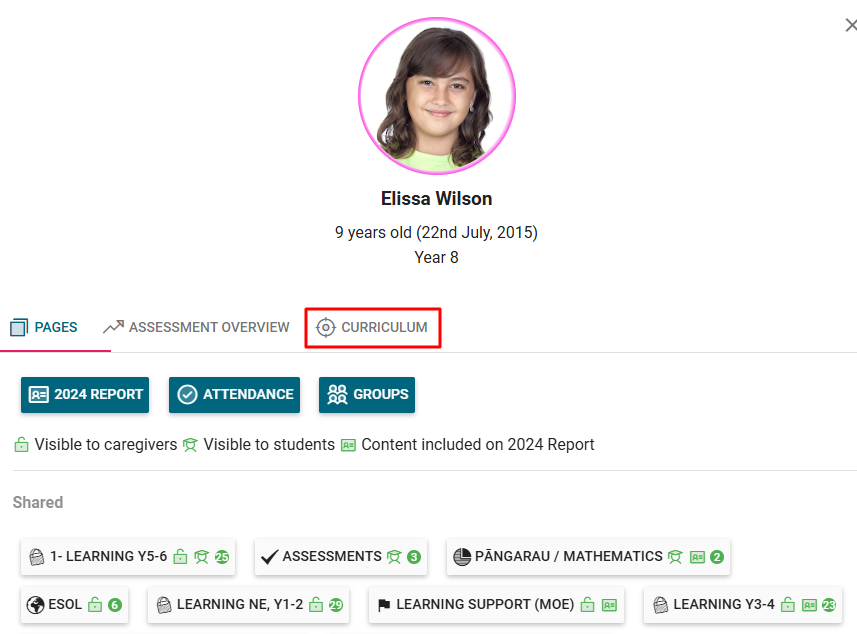The image size is (857, 634).
Task: Close the student profile dialog
Action: 850,25
